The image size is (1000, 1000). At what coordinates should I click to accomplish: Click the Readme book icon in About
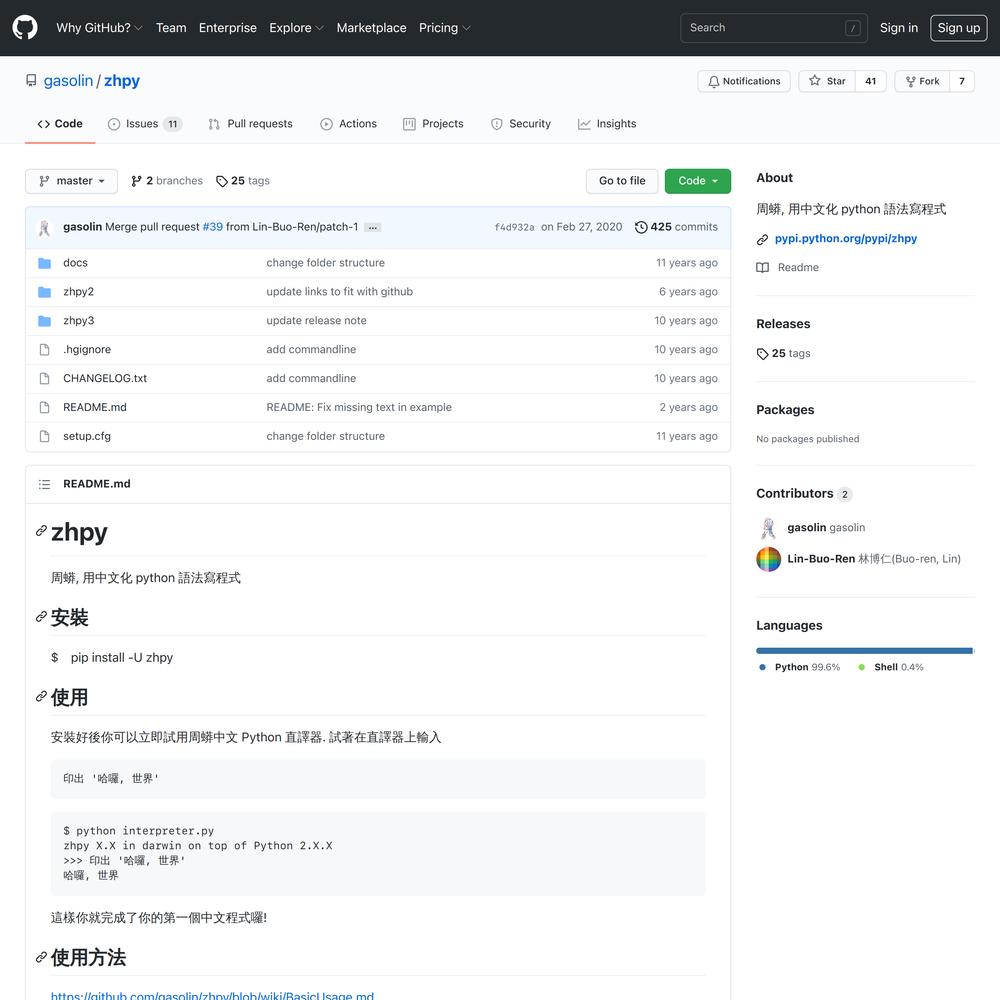point(762,268)
